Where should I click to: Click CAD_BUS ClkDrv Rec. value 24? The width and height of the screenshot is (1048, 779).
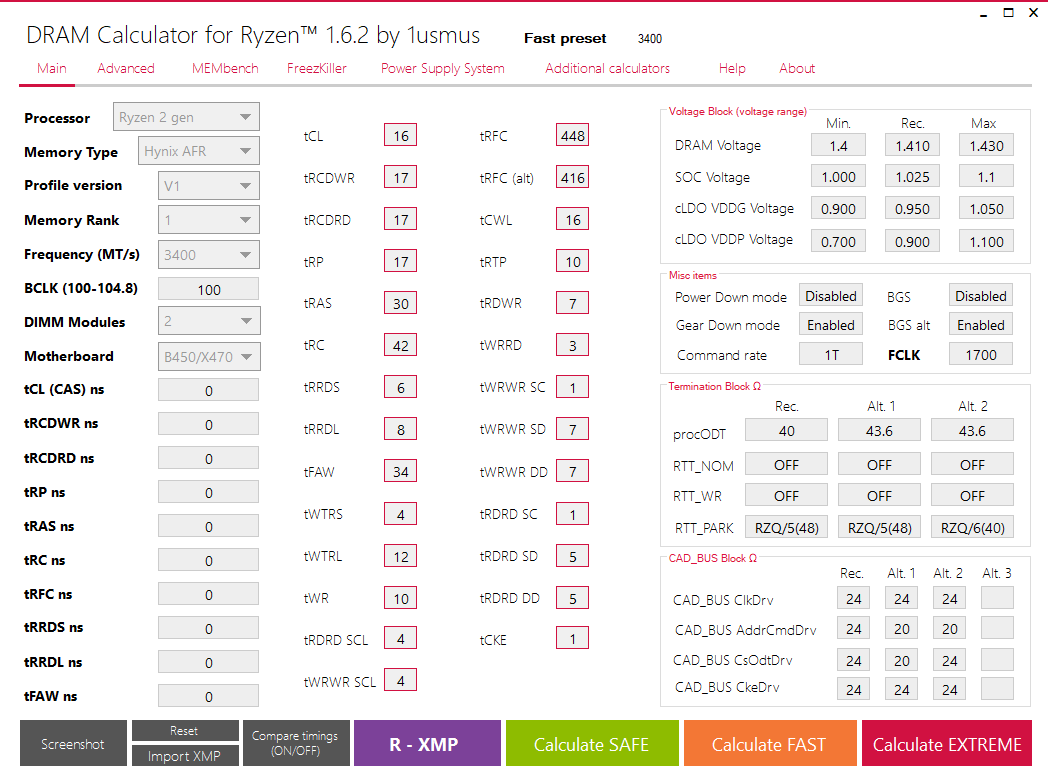point(854,598)
